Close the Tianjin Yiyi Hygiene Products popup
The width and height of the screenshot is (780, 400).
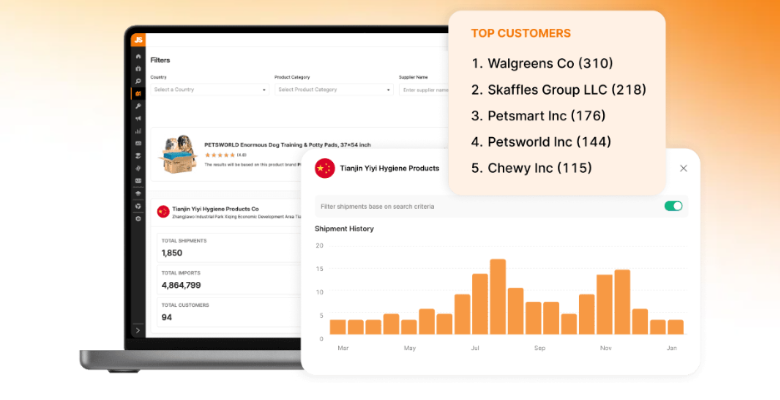pos(683,168)
